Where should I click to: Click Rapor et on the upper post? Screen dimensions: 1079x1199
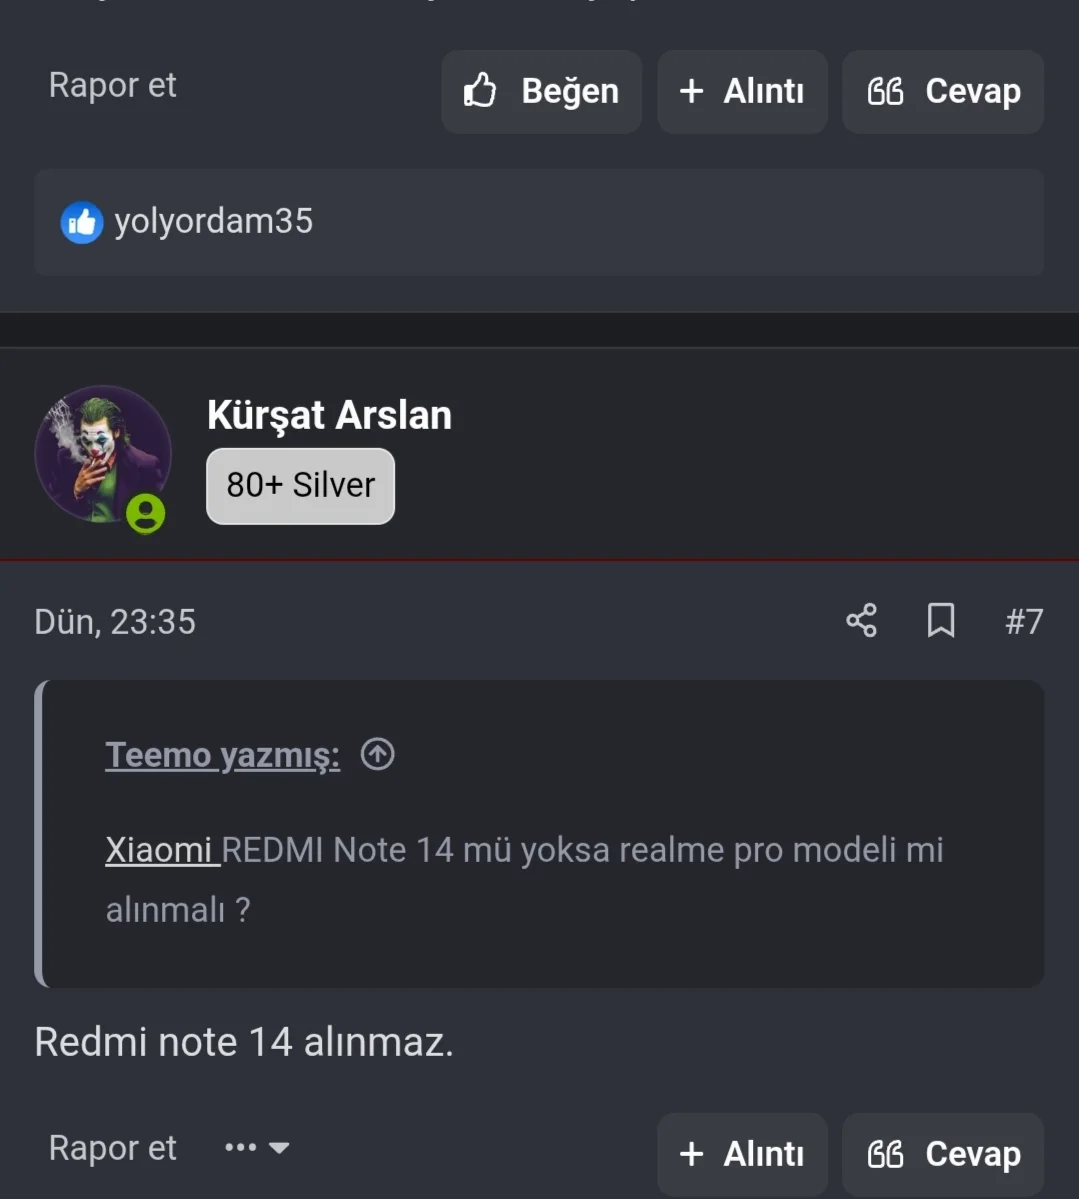[x=112, y=85]
